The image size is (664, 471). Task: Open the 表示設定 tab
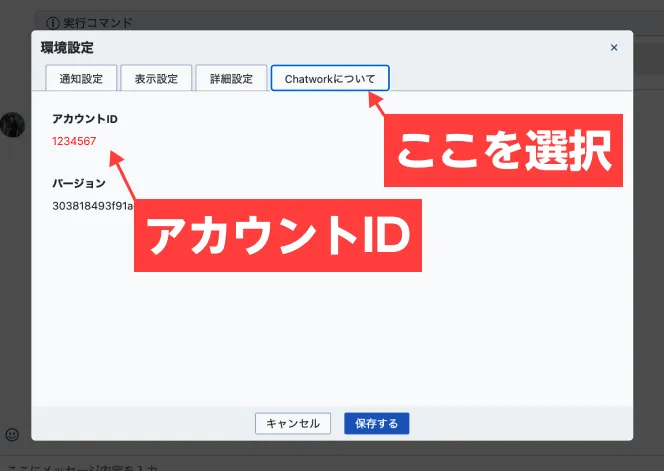156,78
